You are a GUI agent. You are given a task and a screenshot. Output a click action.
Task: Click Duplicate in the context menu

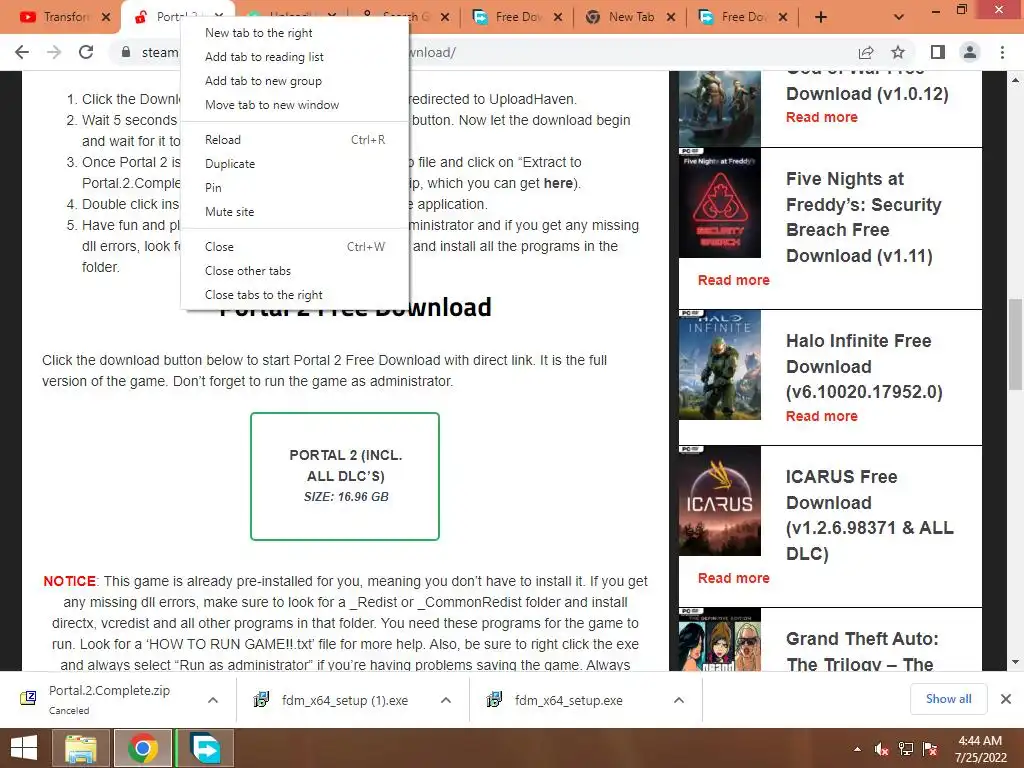tap(295, 164)
